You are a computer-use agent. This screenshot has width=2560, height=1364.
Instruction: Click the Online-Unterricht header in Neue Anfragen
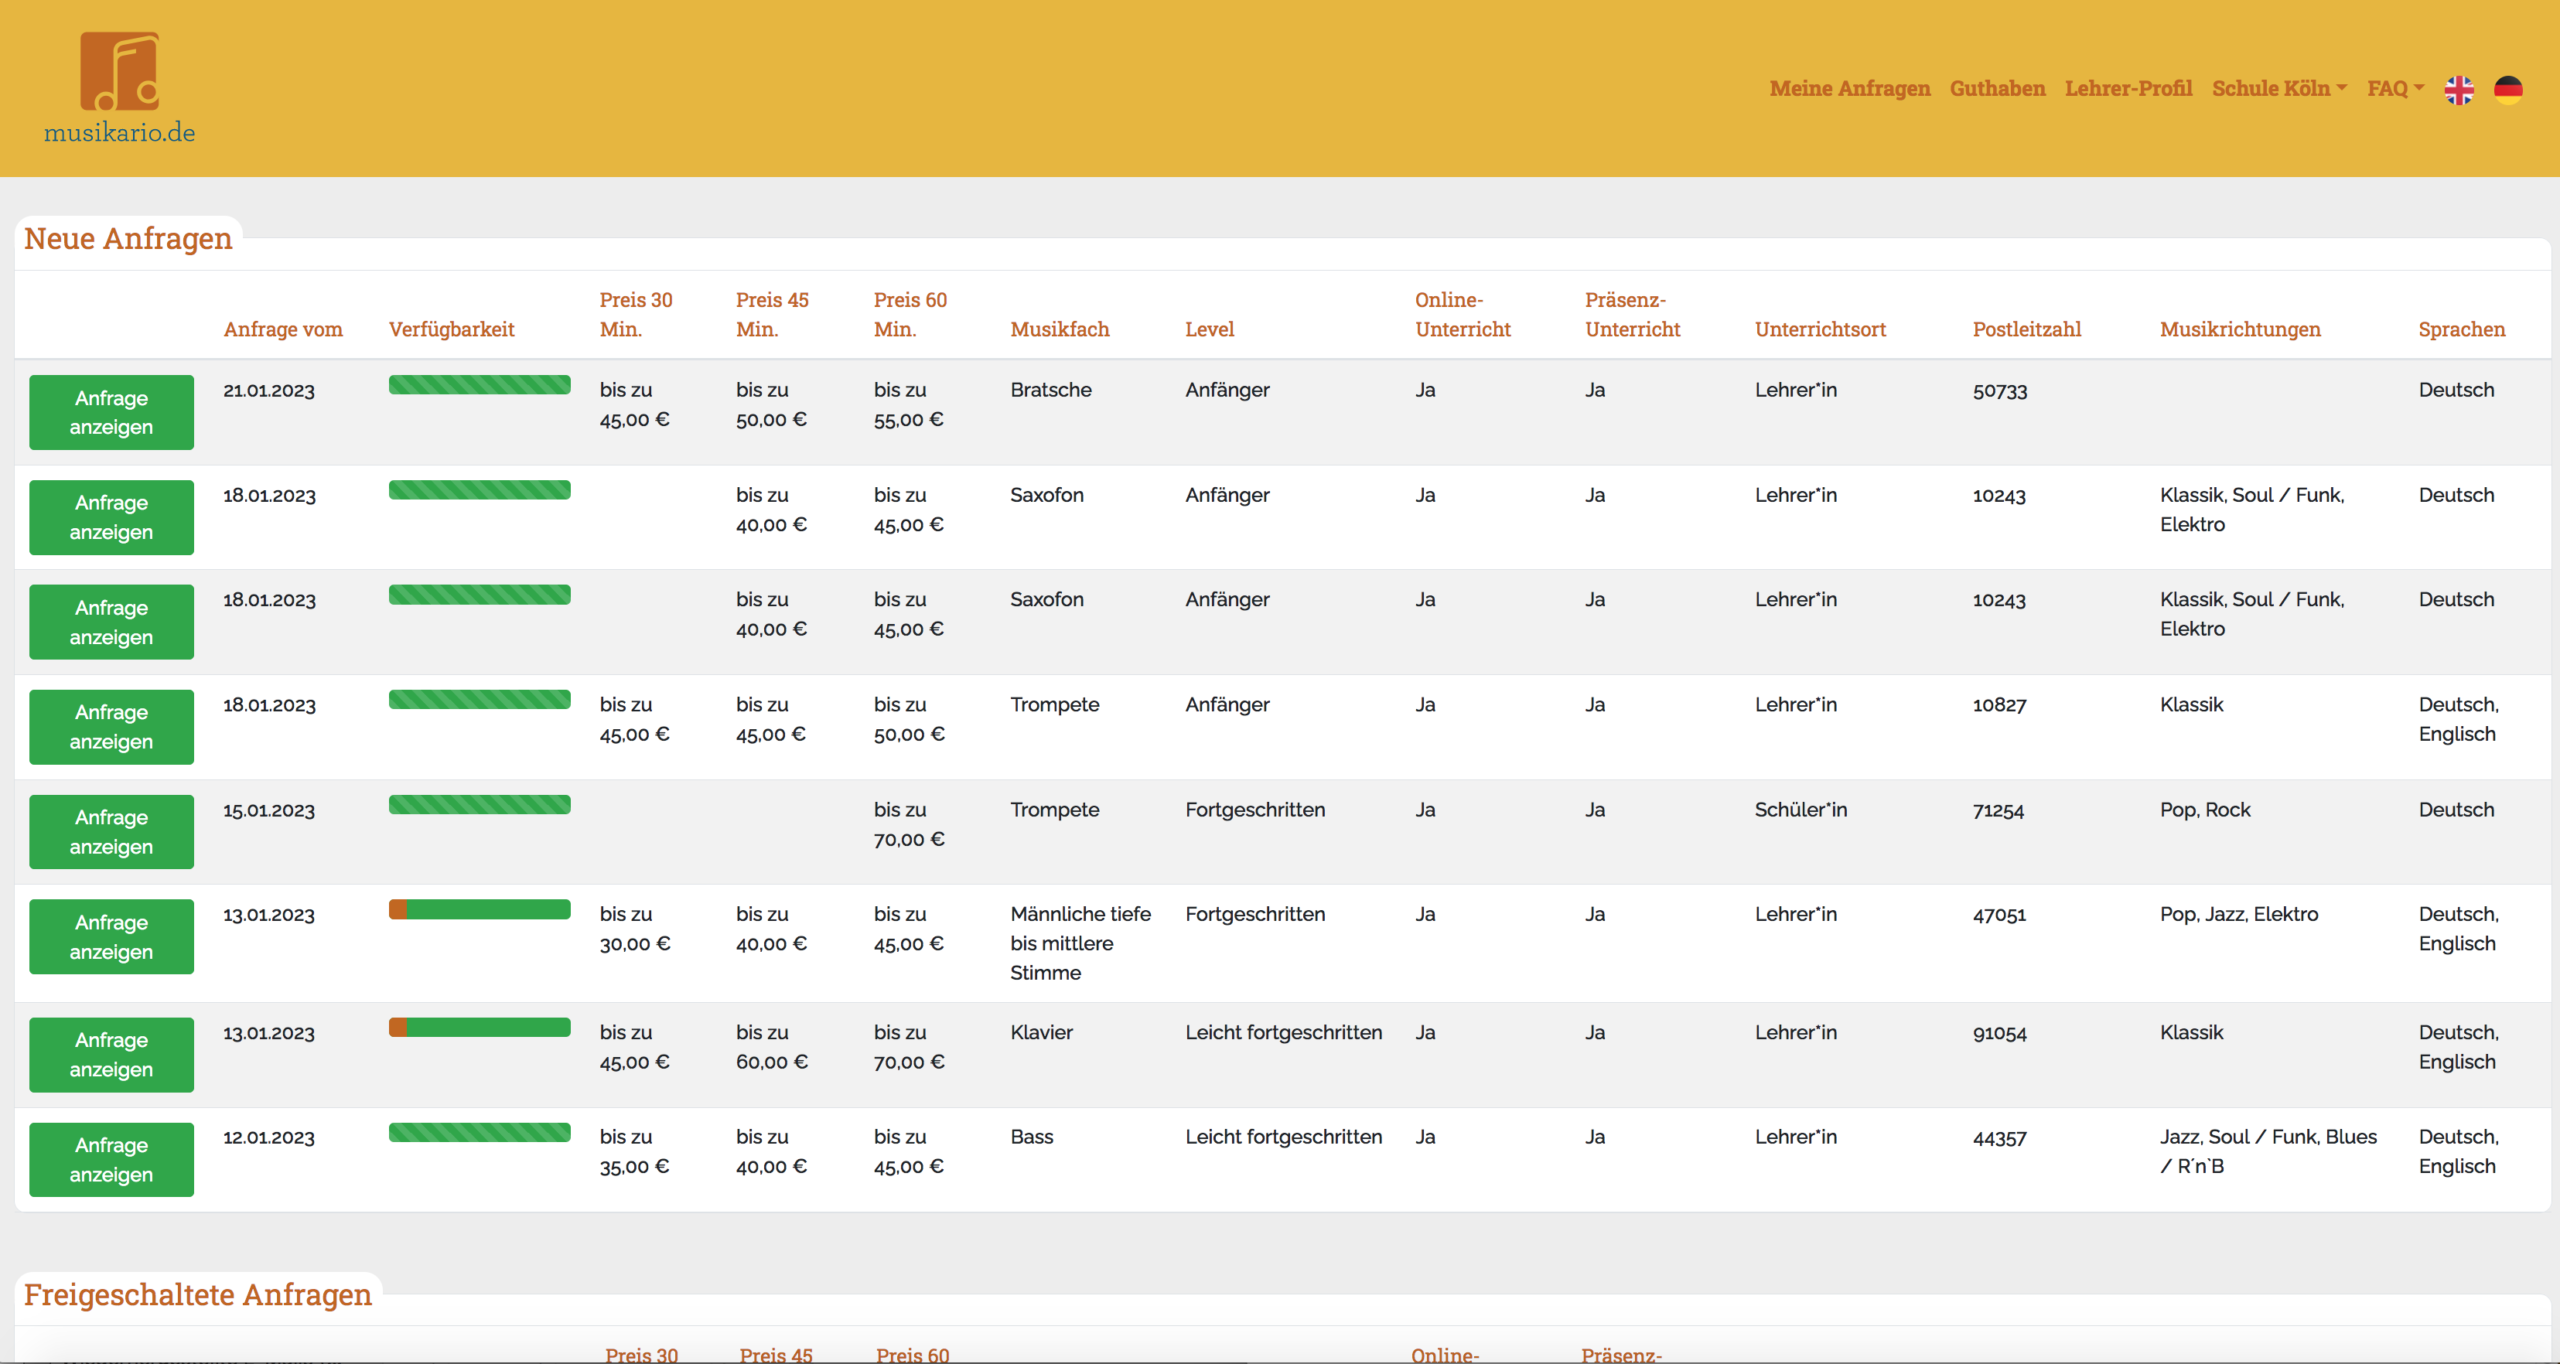1463,314
